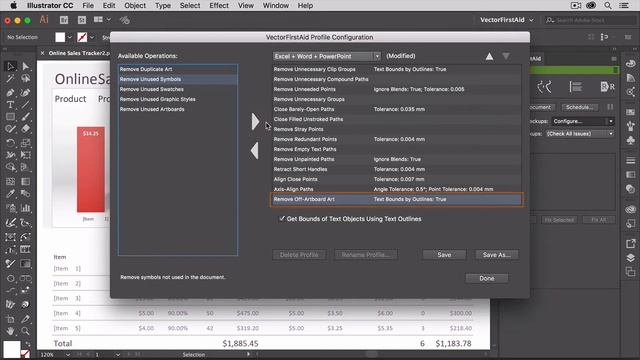
Task: Open the File menu
Action: [88, 5]
